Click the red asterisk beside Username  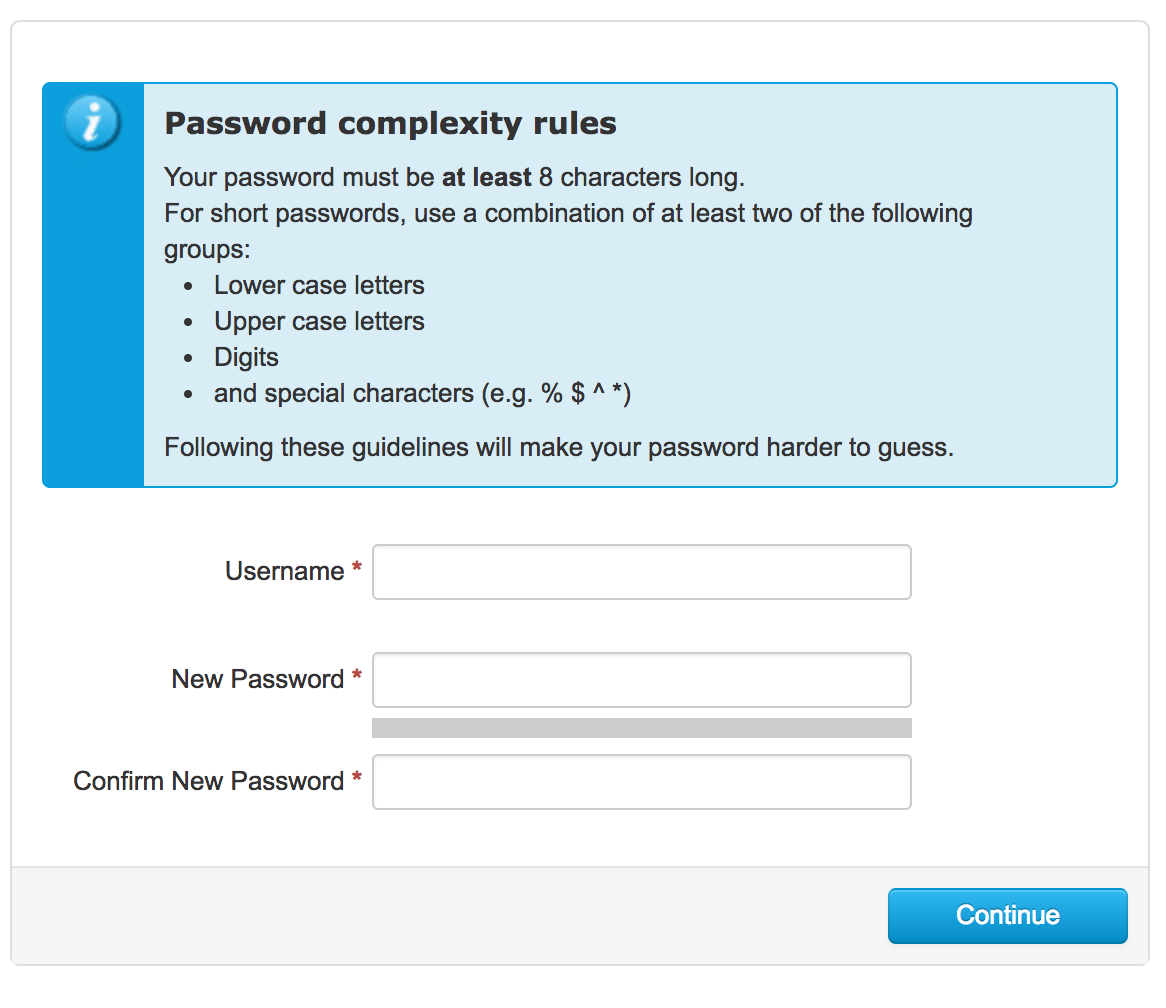click(357, 568)
